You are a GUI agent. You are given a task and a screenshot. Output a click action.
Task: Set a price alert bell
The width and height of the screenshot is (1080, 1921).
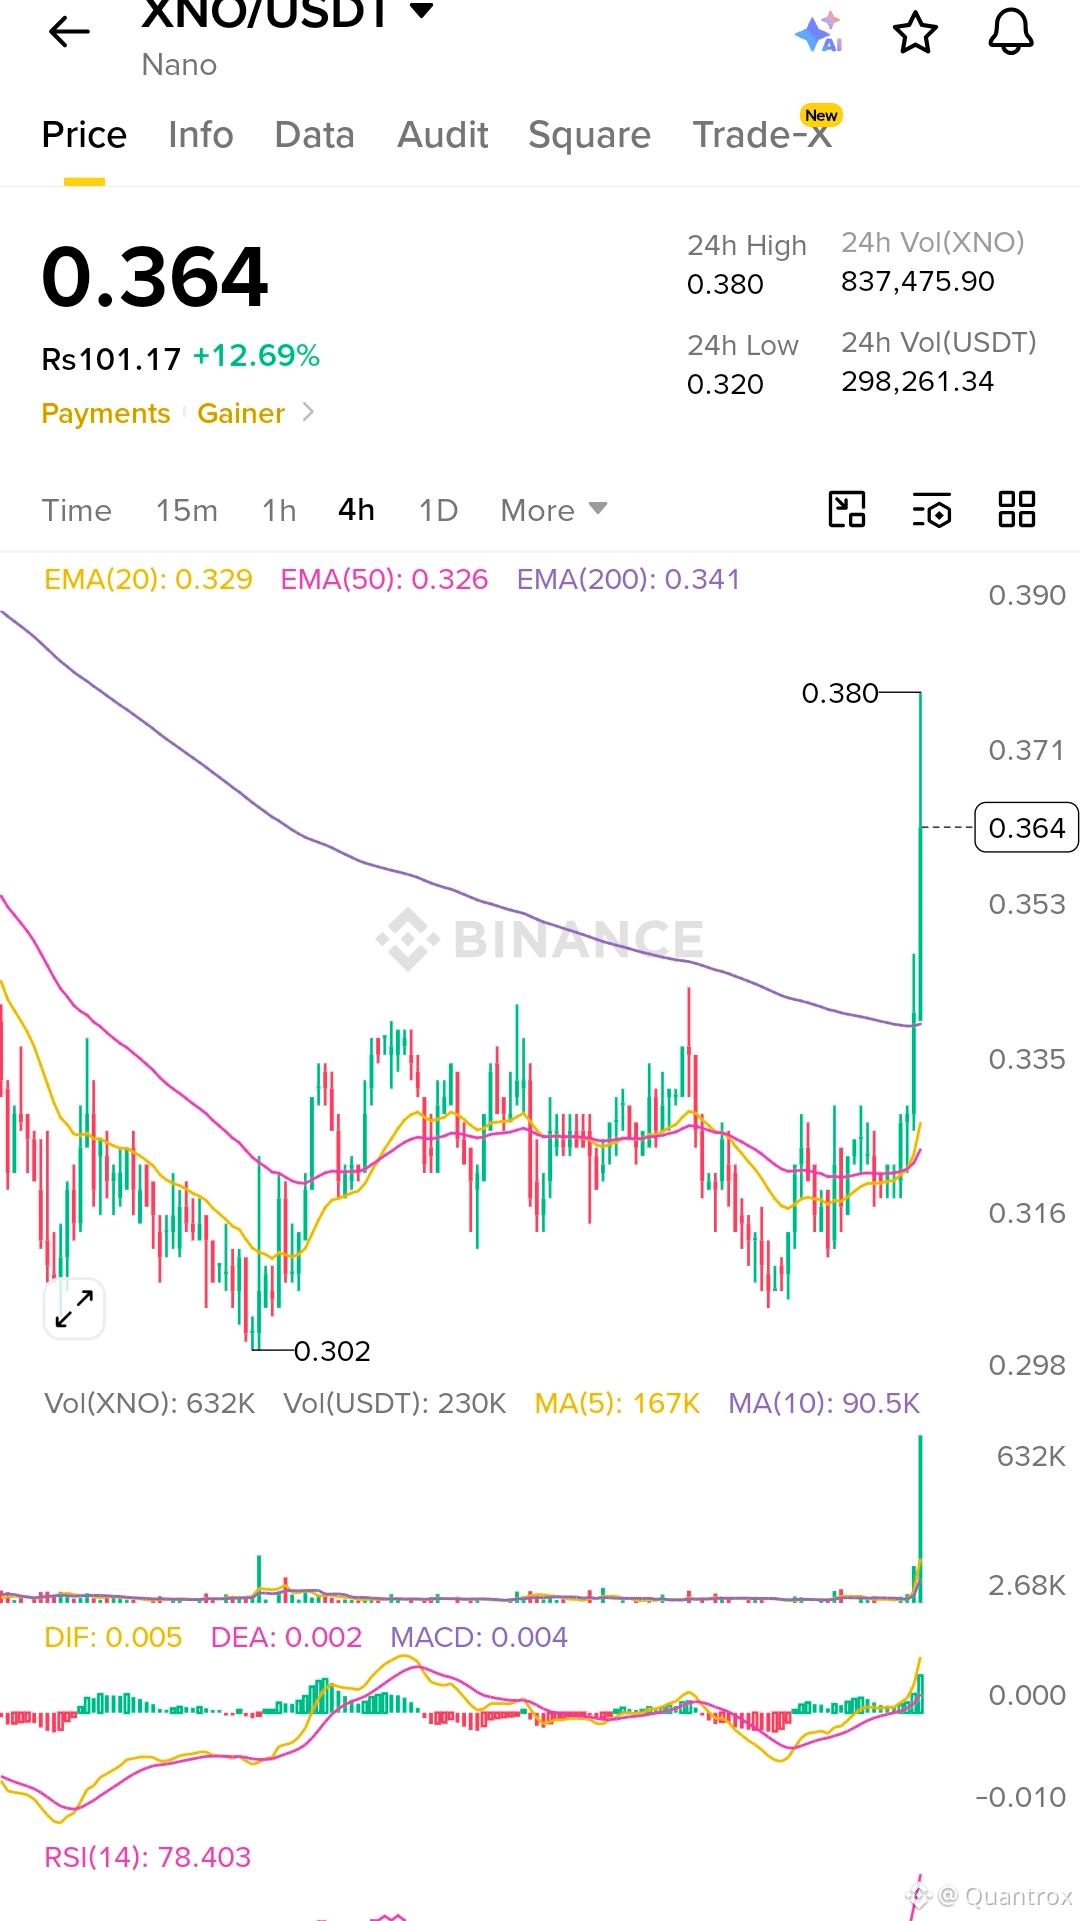click(1011, 32)
